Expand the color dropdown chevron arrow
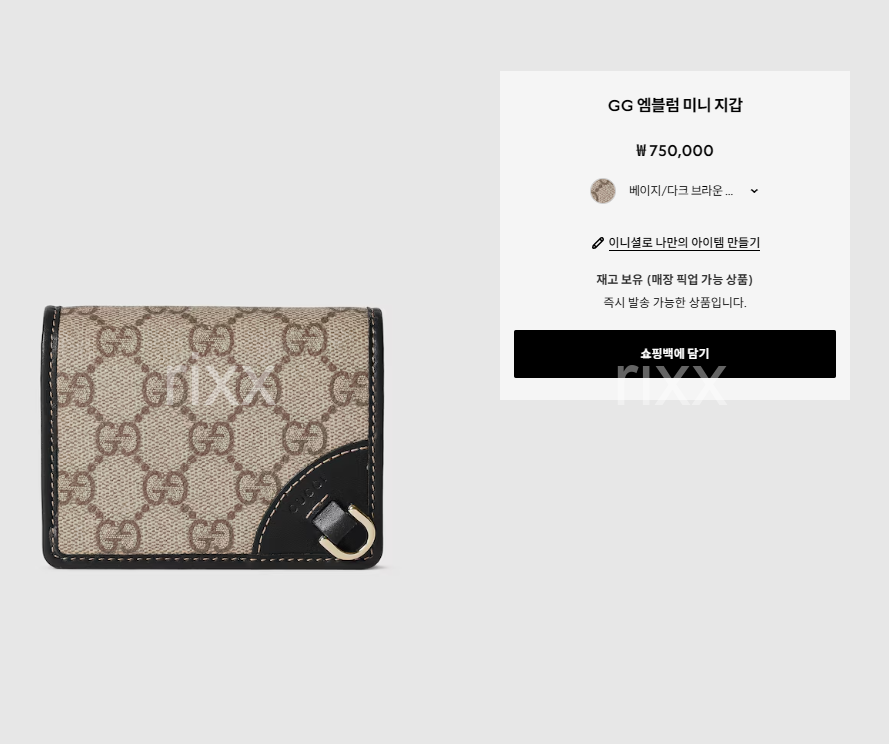Viewport: 889px width, 744px height. 754,191
